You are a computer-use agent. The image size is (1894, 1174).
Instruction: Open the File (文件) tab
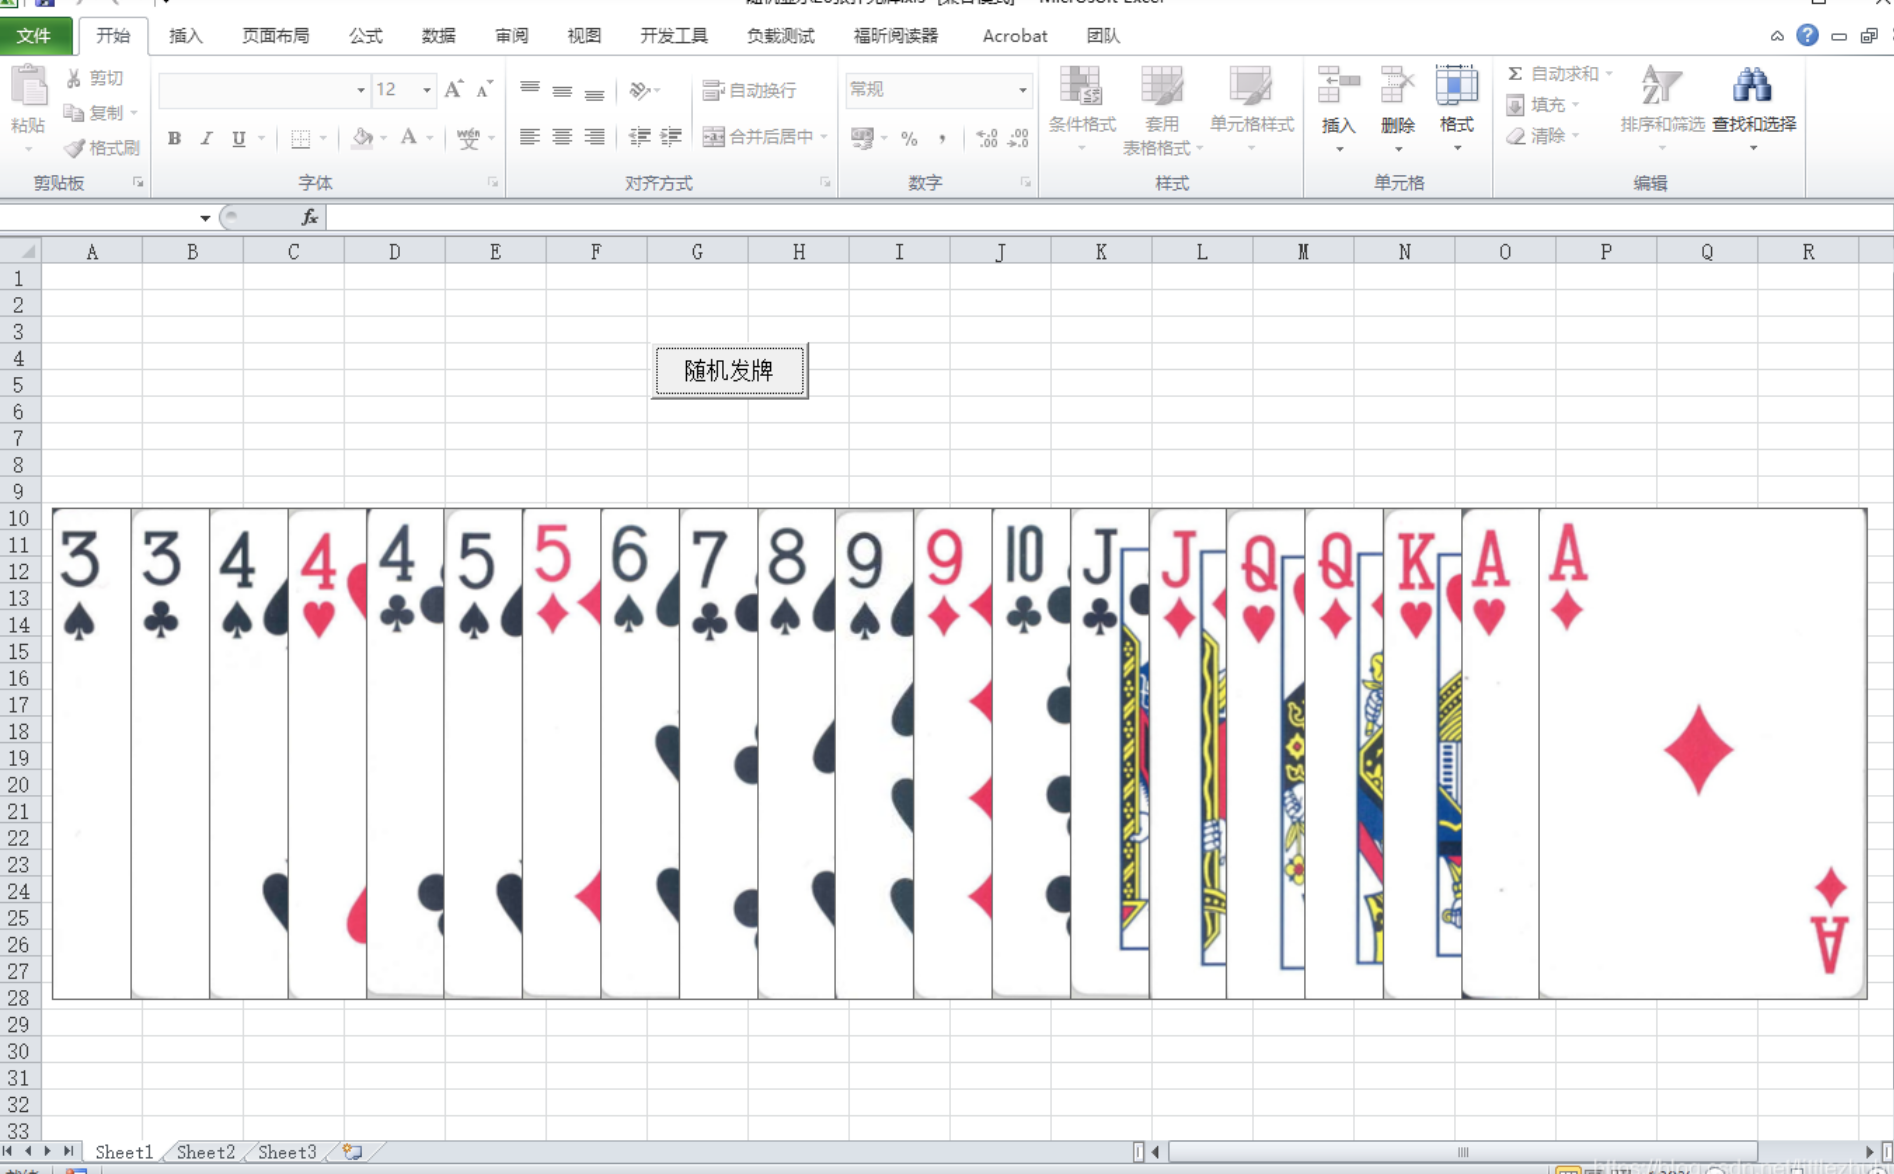pos(35,36)
